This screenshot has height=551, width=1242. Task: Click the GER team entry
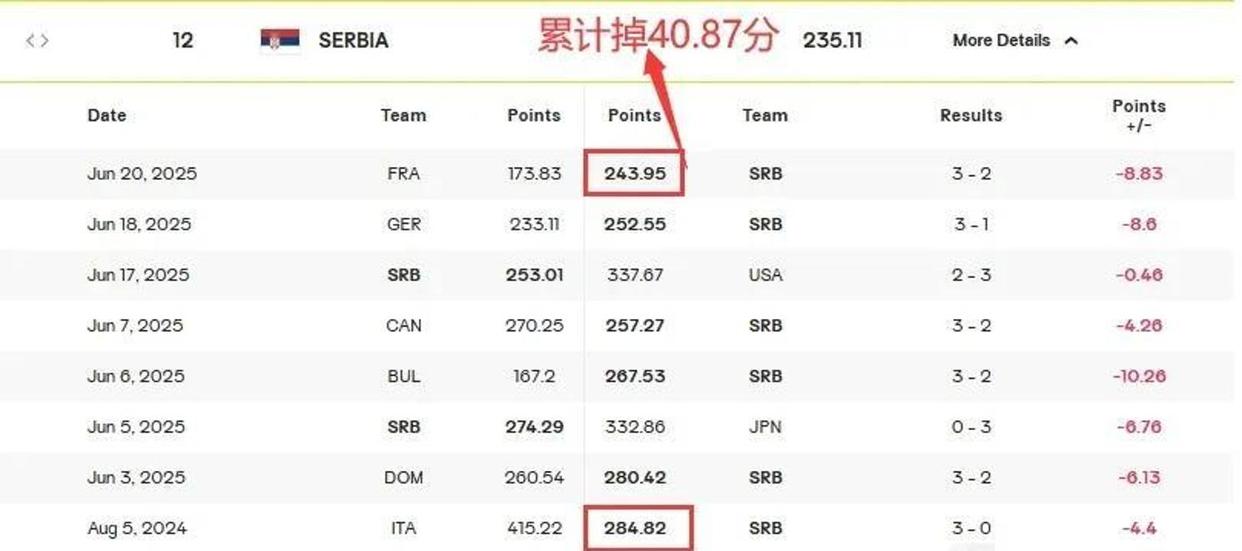coord(403,225)
